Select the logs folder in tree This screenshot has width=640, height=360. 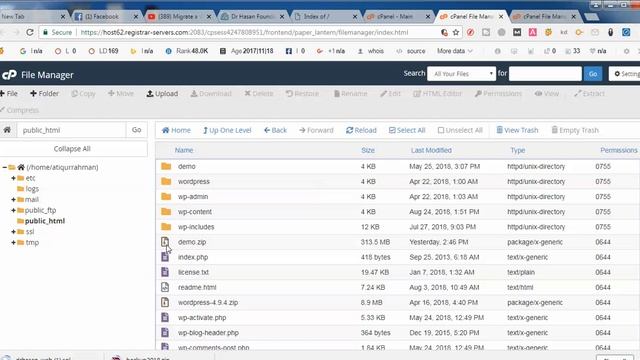coord(32,189)
